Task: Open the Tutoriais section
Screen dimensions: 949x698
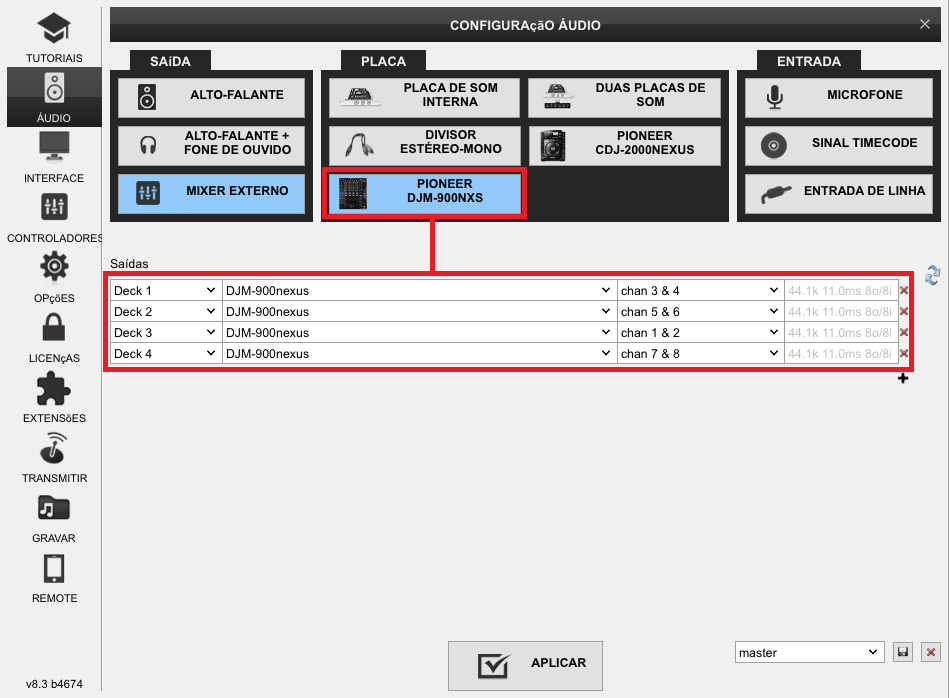Action: coord(54,37)
